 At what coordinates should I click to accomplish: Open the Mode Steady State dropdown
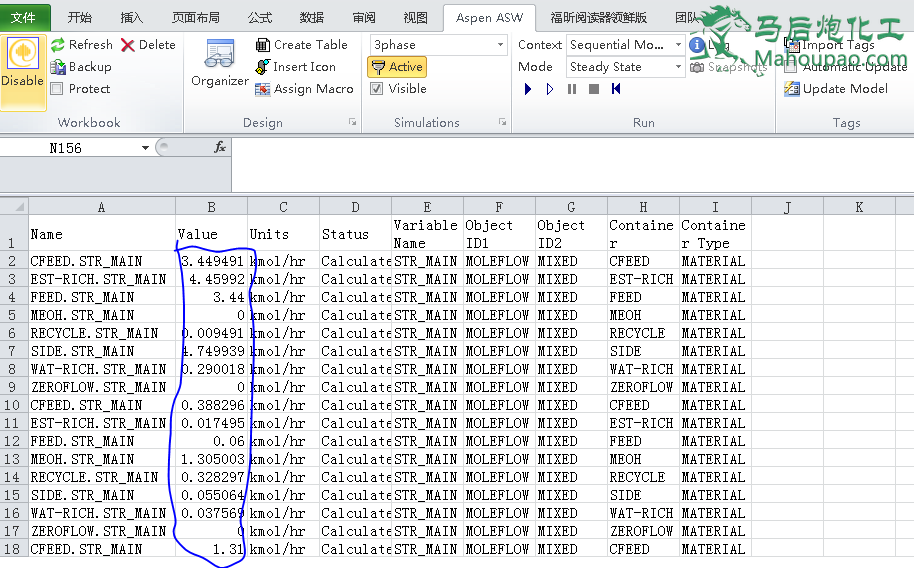679,67
